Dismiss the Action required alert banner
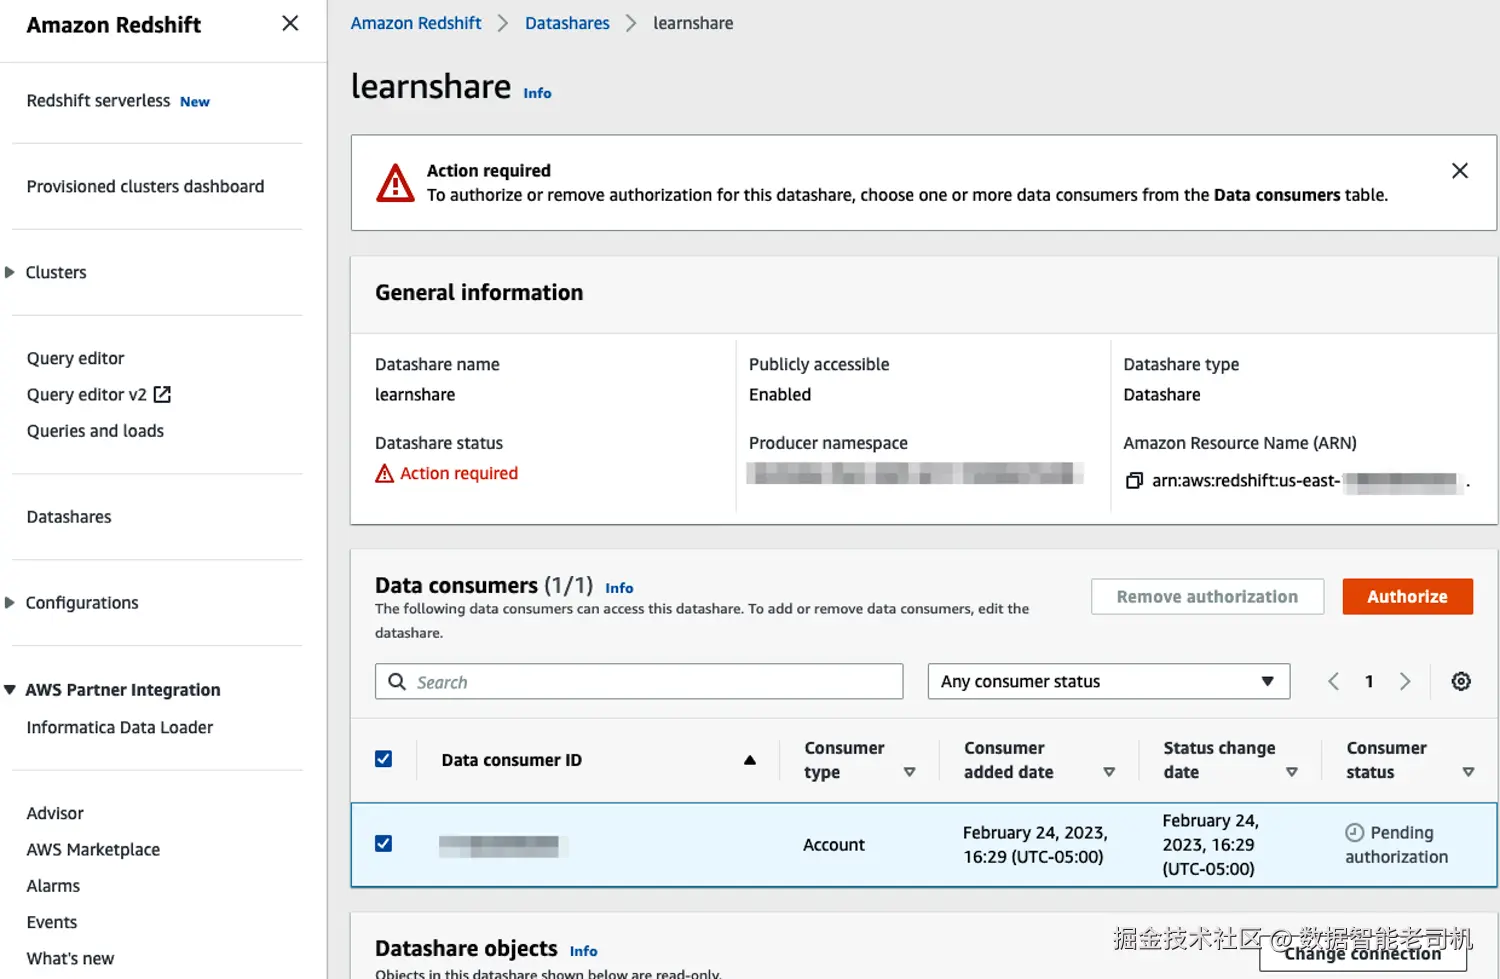Screen dimensions: 1500x979 (1460, 171)
